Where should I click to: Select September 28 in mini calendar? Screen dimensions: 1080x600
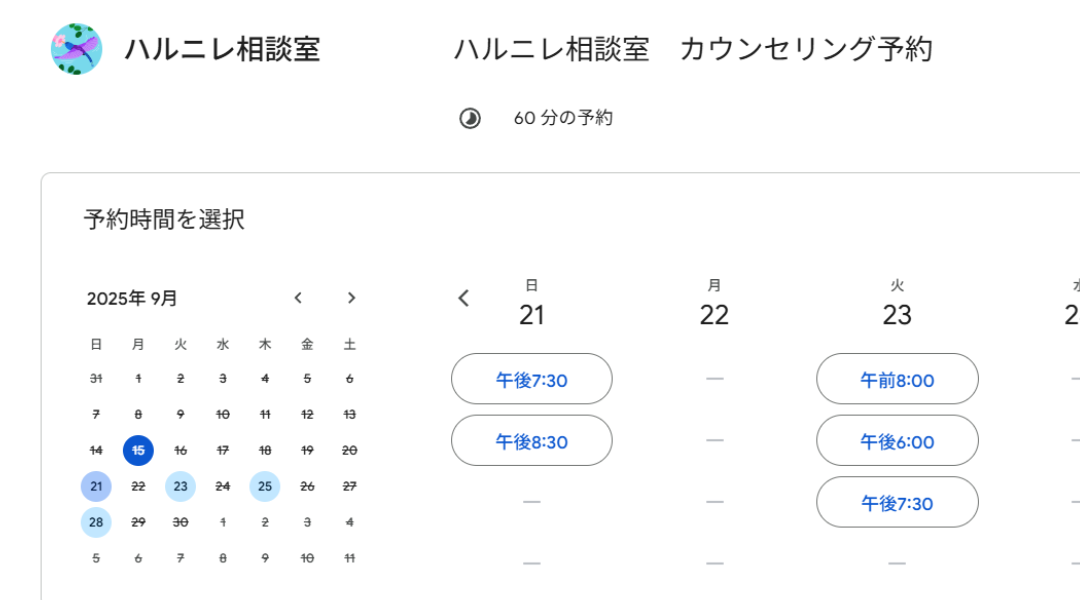click(96, 522)
